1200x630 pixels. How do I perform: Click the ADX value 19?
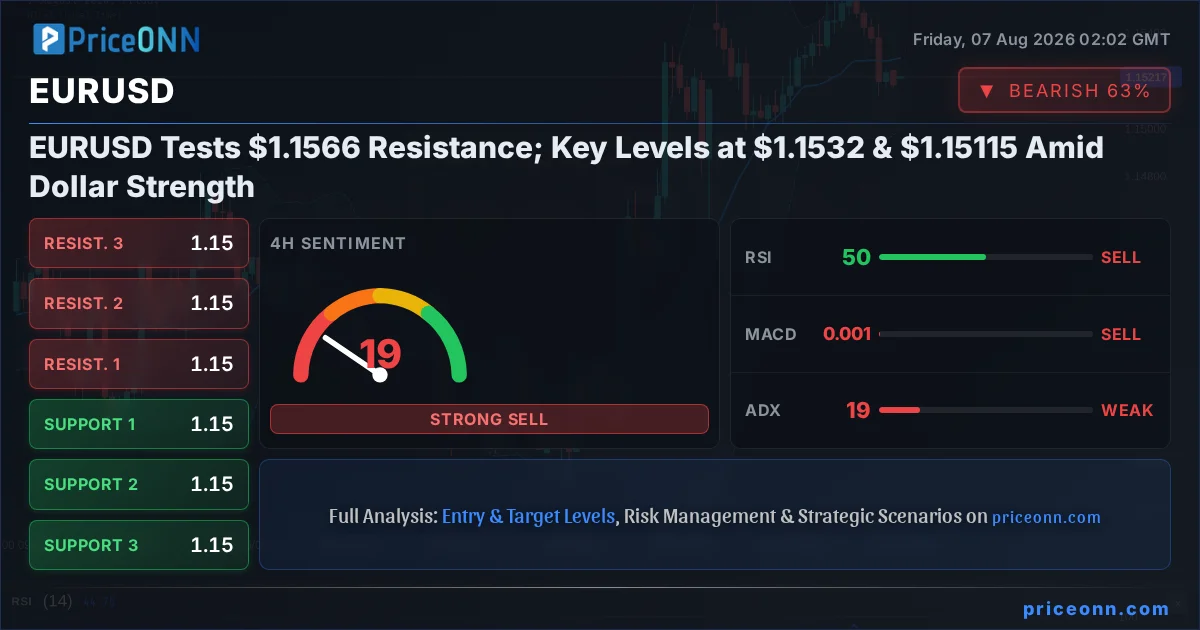(x=858, y=410)
